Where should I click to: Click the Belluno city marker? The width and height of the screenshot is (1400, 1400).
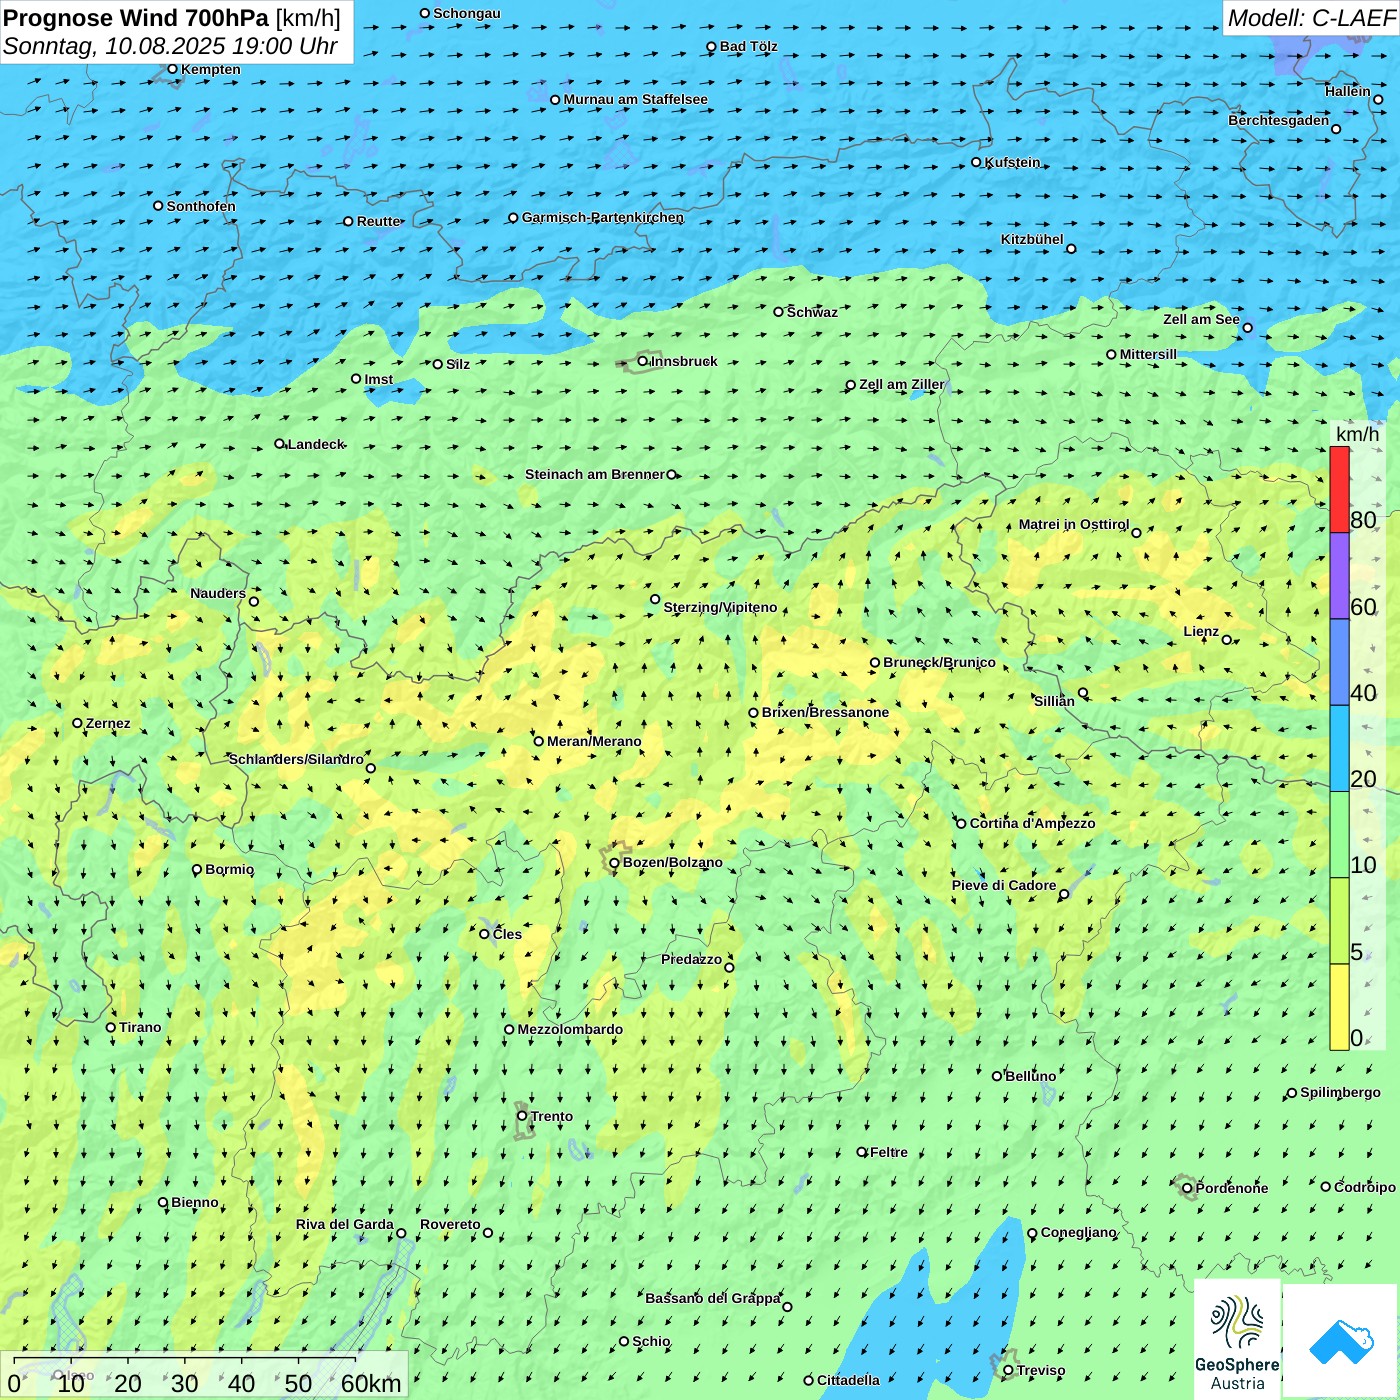[997, 1076]
